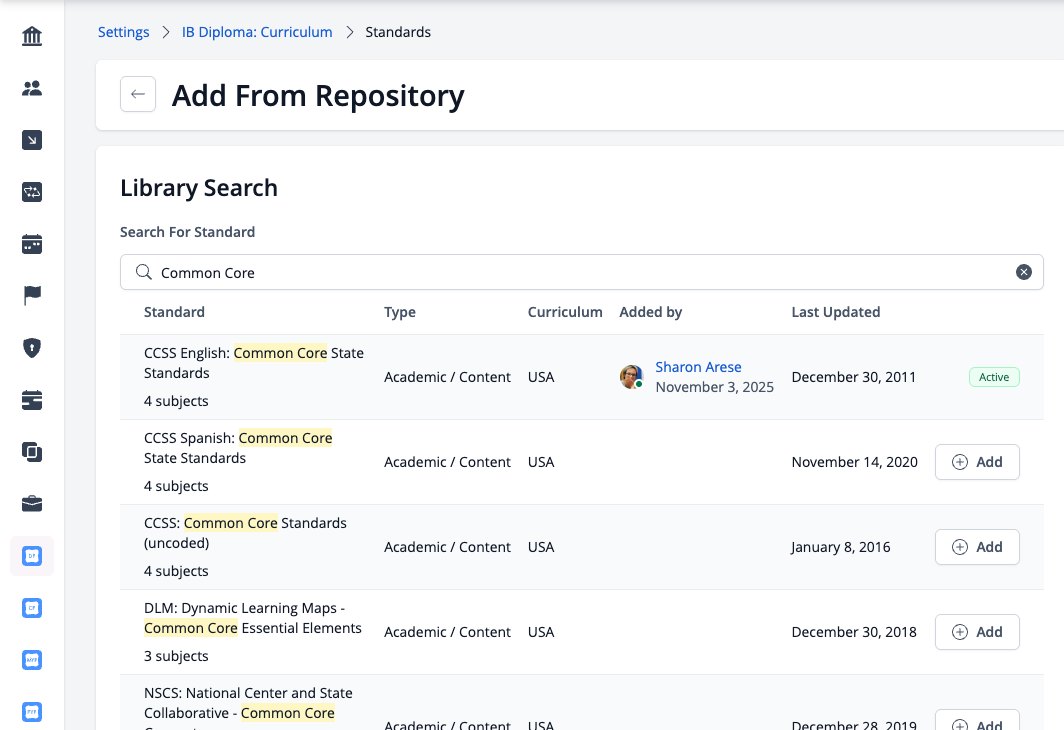This screenshot has height=730, width=1064.
Task: Click December 30, 2018 date
Action: coord(854,632)
